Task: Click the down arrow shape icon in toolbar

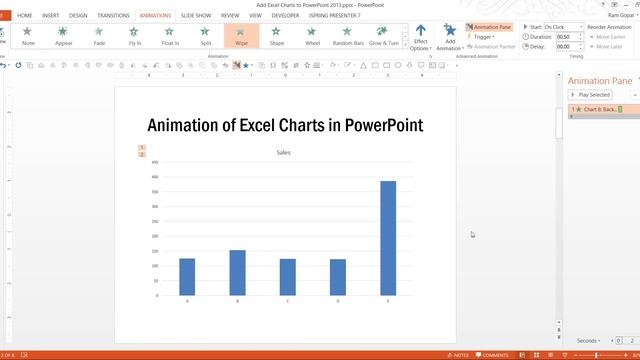Action: click(x=409, y=65)
